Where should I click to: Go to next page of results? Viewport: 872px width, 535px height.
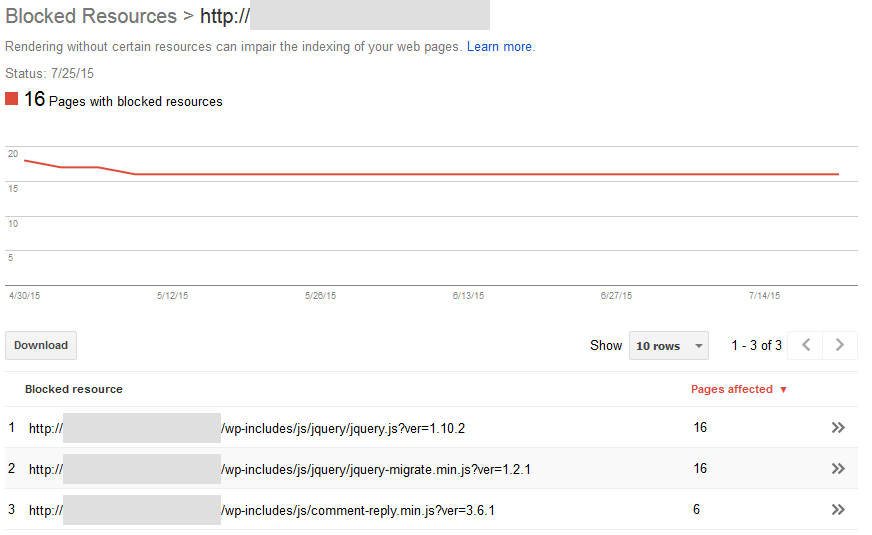(x=840, y=345)
